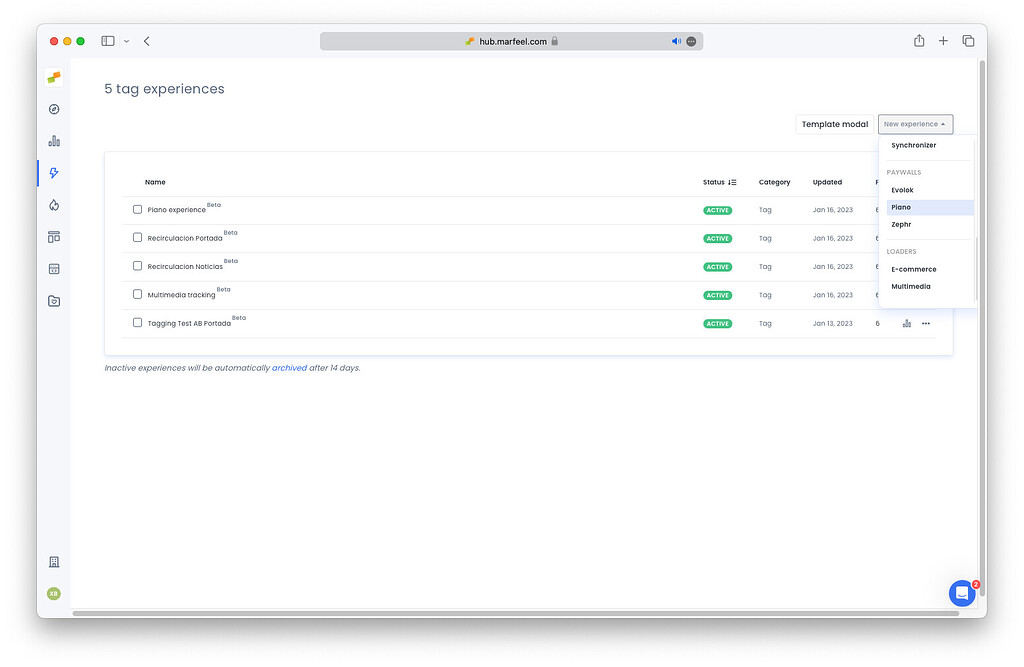
Task: Collapse the New experience dropdown
Action: (915, 124)
